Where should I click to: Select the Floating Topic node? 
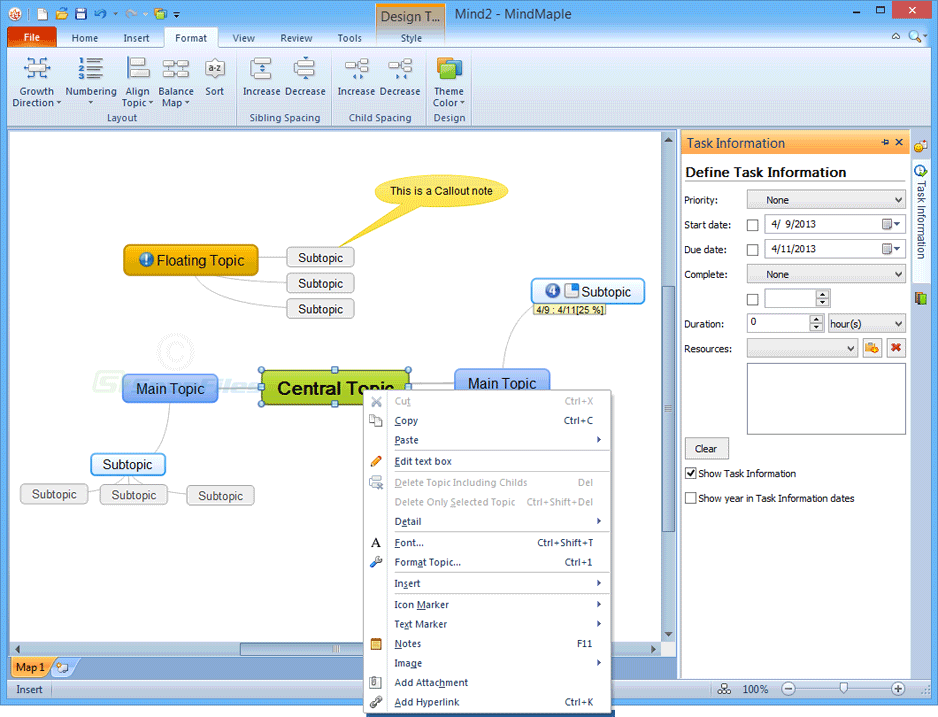point(191,260)
